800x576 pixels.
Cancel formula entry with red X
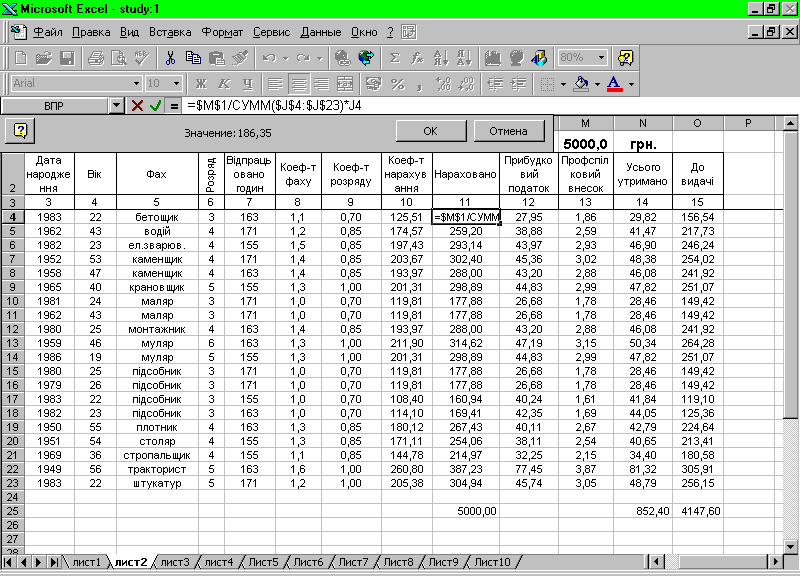coord(137,106)
